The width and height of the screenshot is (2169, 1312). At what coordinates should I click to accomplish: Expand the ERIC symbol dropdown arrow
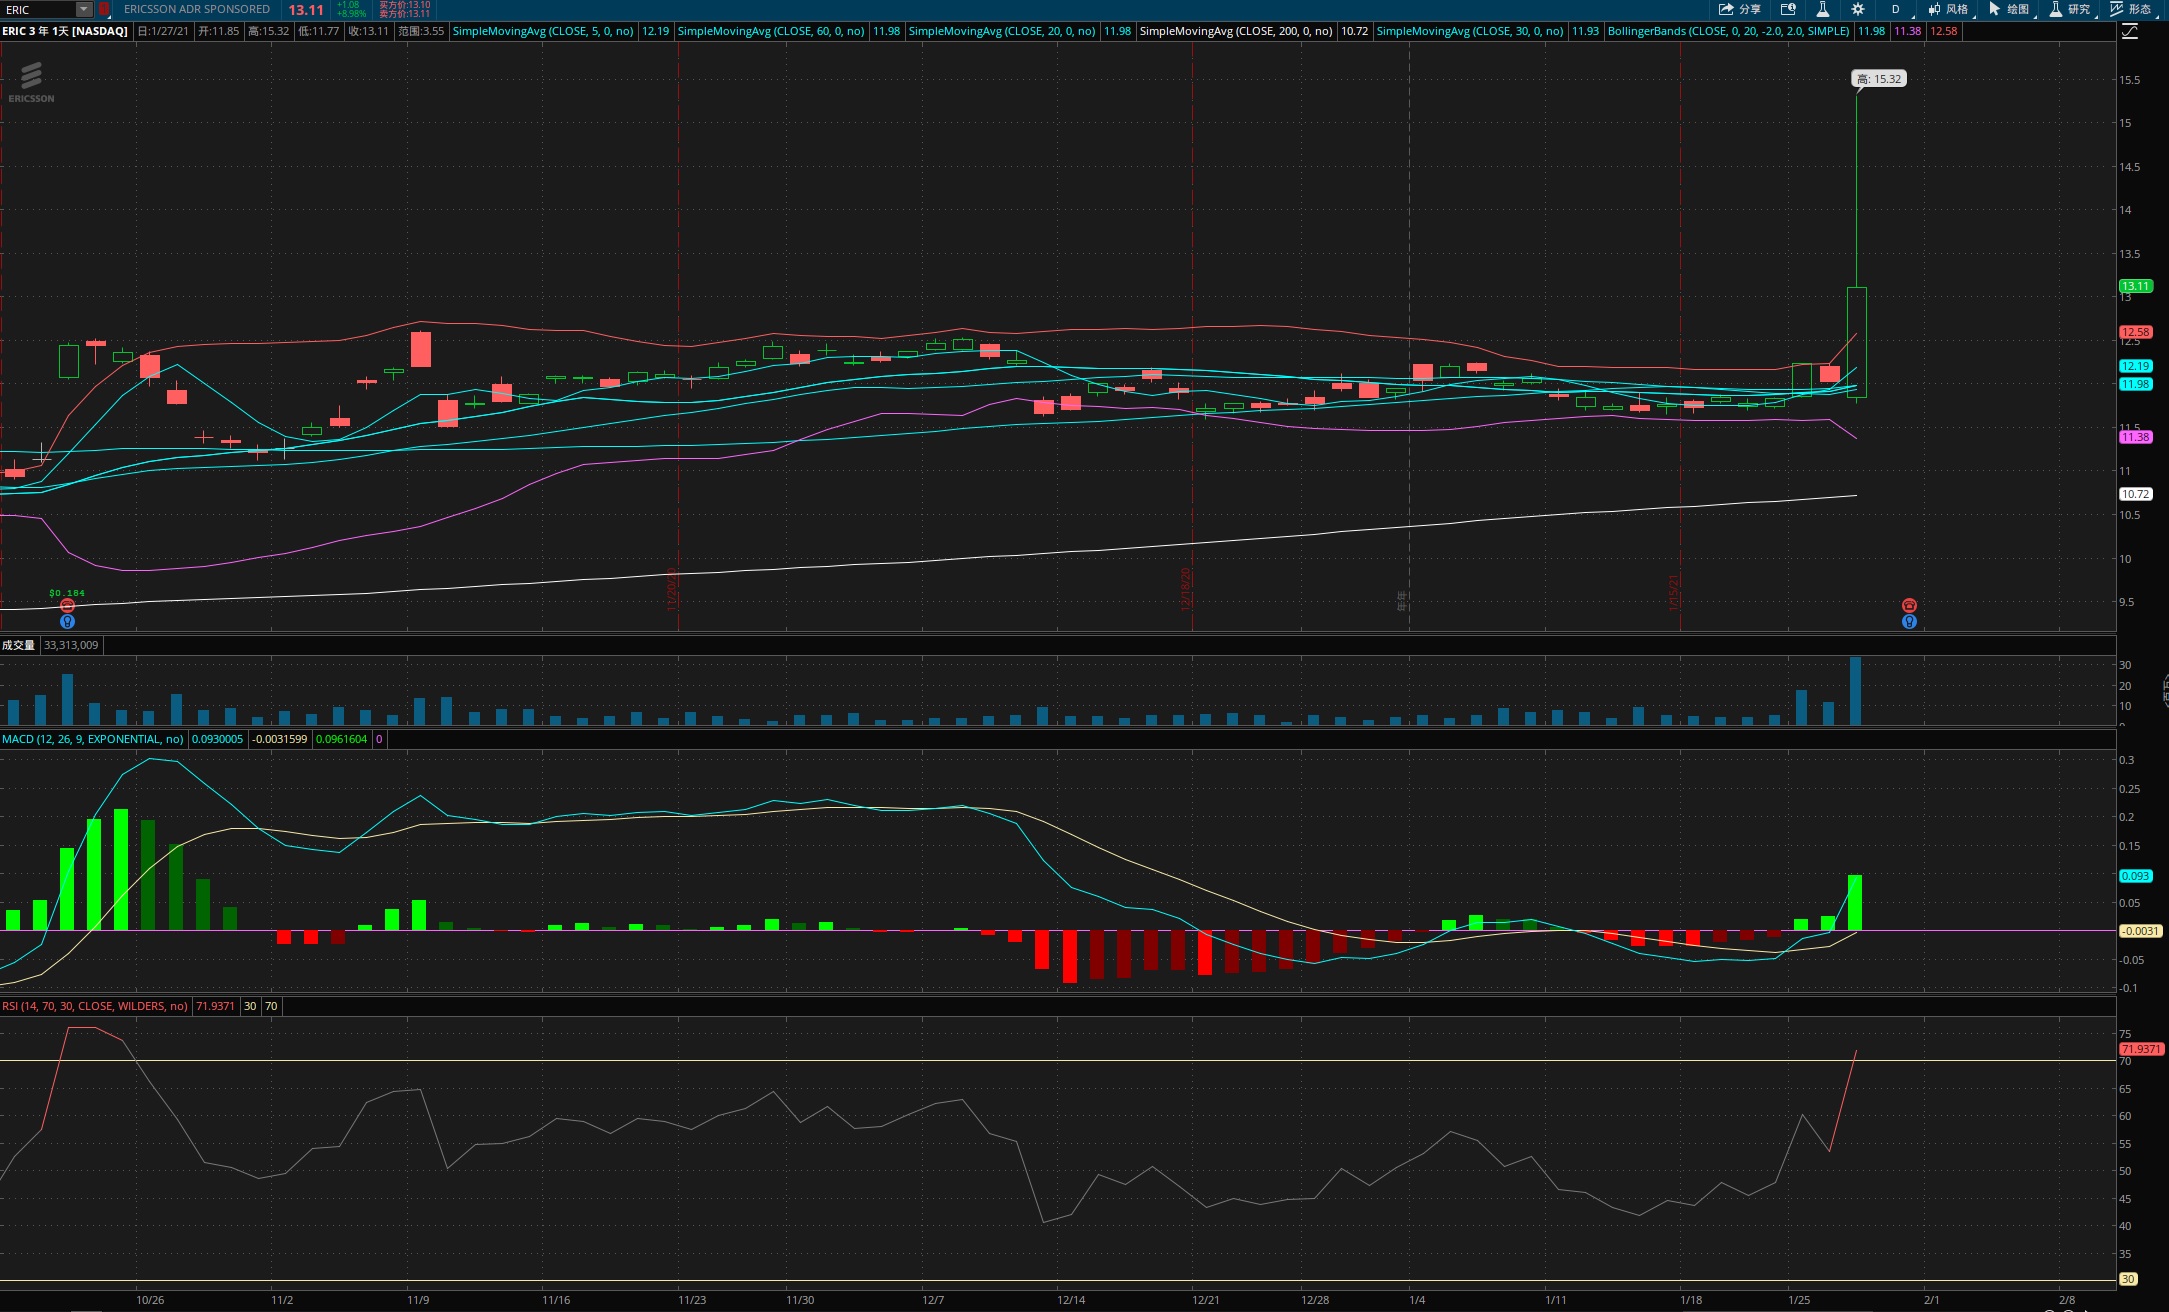tap(84, 9)
